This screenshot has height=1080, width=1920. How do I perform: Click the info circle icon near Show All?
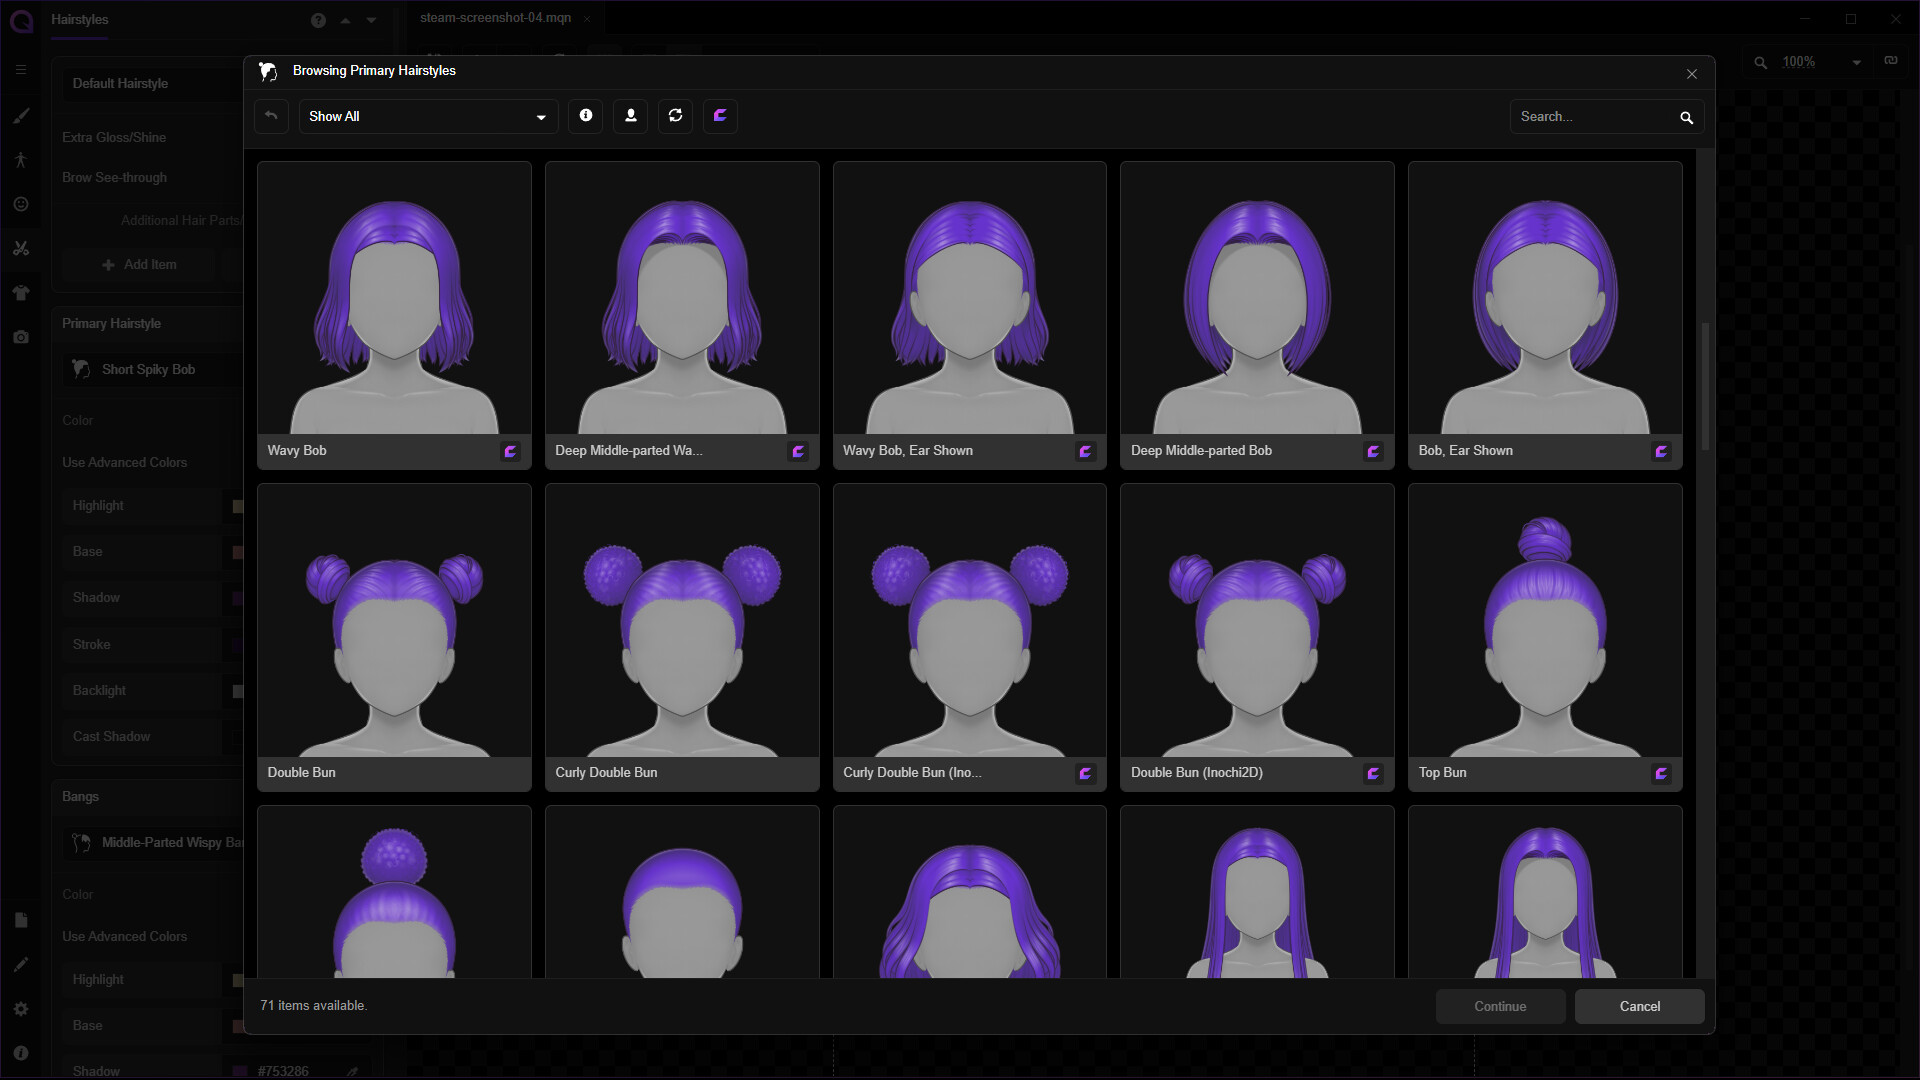pos(585,116)
